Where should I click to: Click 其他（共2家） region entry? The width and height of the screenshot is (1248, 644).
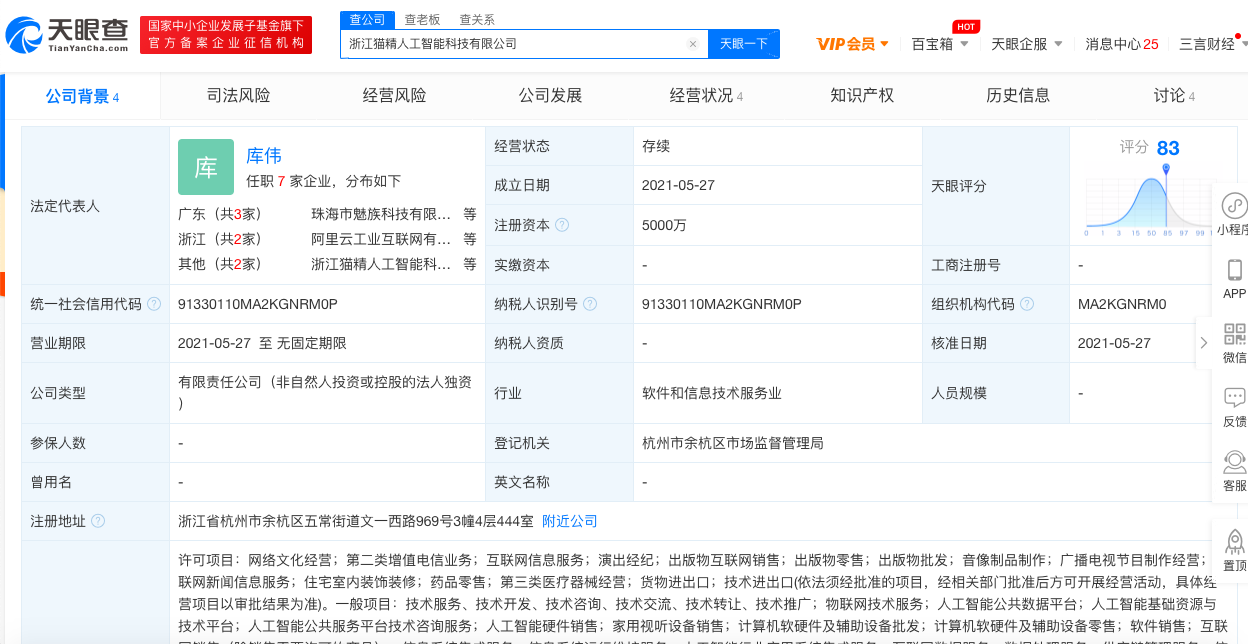tap(220, 264)
